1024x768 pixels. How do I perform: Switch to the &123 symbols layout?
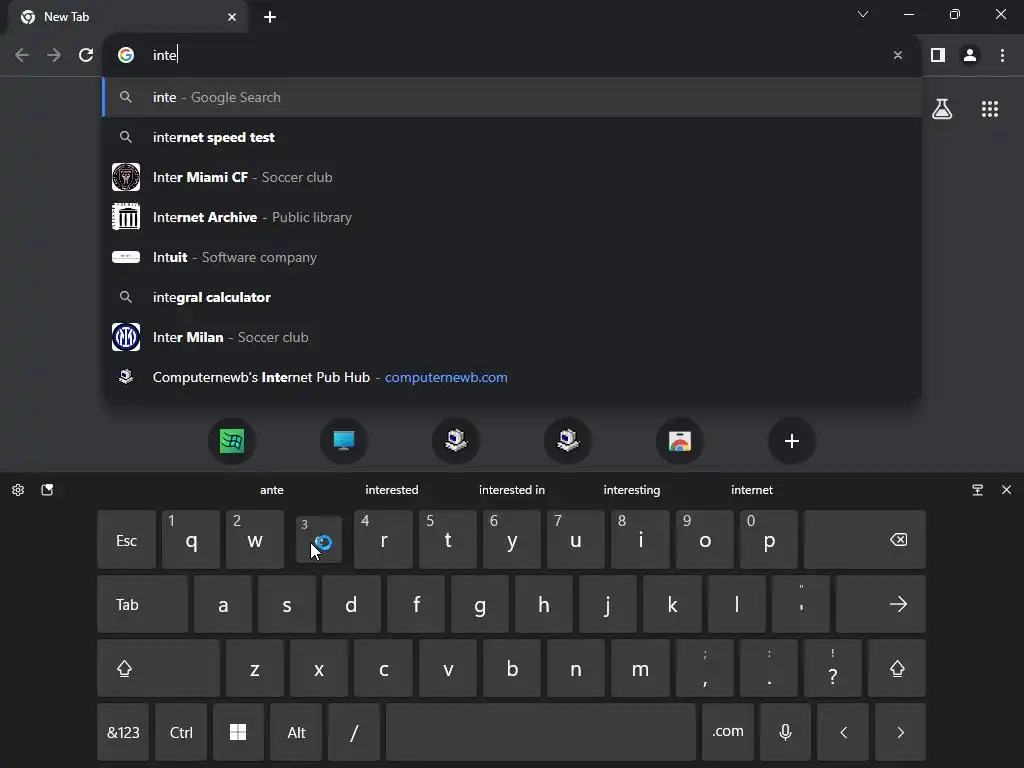[123, 732]
